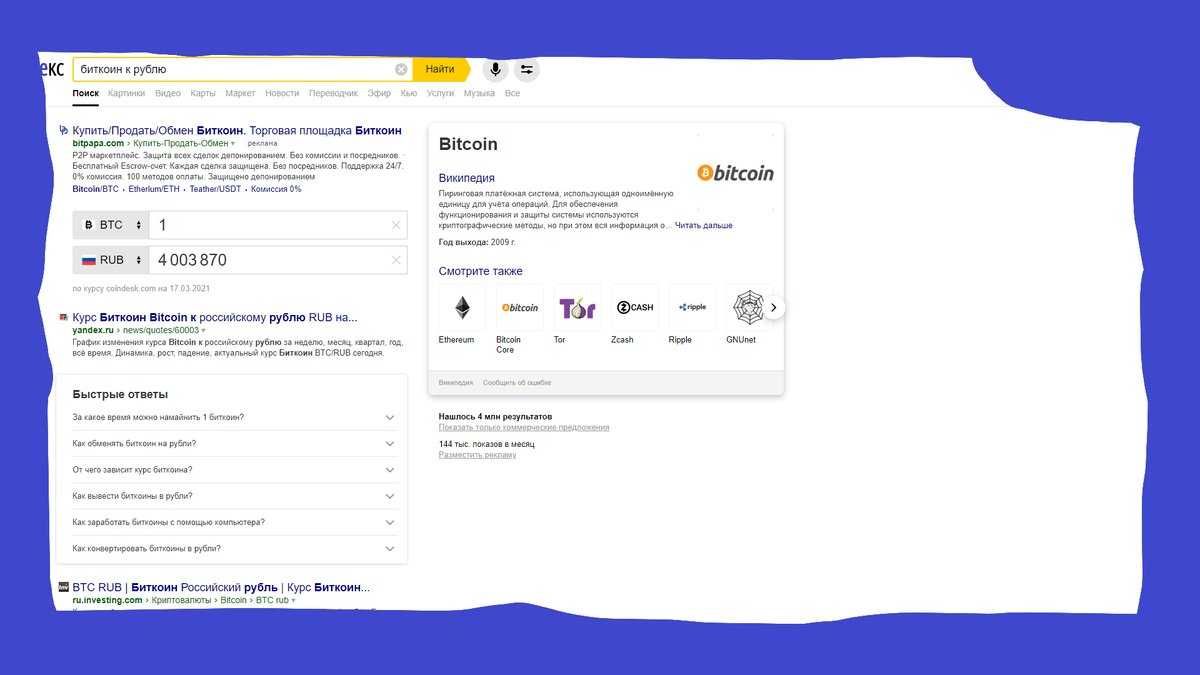
Task: Open the RUB currency dropdown
Action: coord(110,260)
